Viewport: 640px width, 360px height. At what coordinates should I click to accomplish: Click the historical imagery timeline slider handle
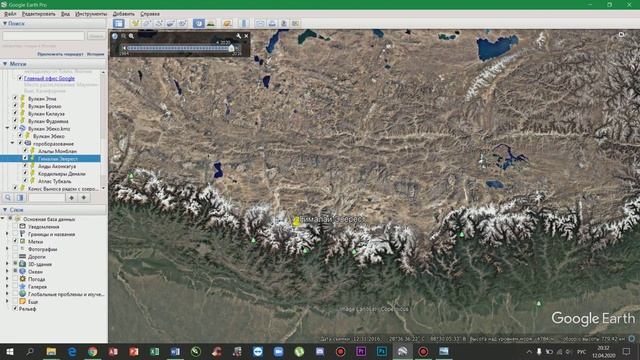tap(231, 48)
